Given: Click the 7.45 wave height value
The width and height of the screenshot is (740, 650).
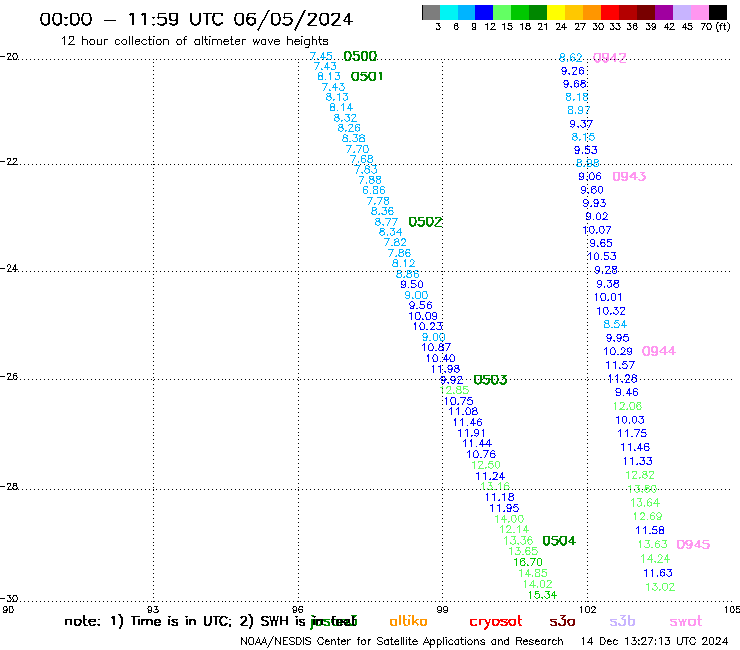Looking at the screenshot, I should [x=321, y=56].
